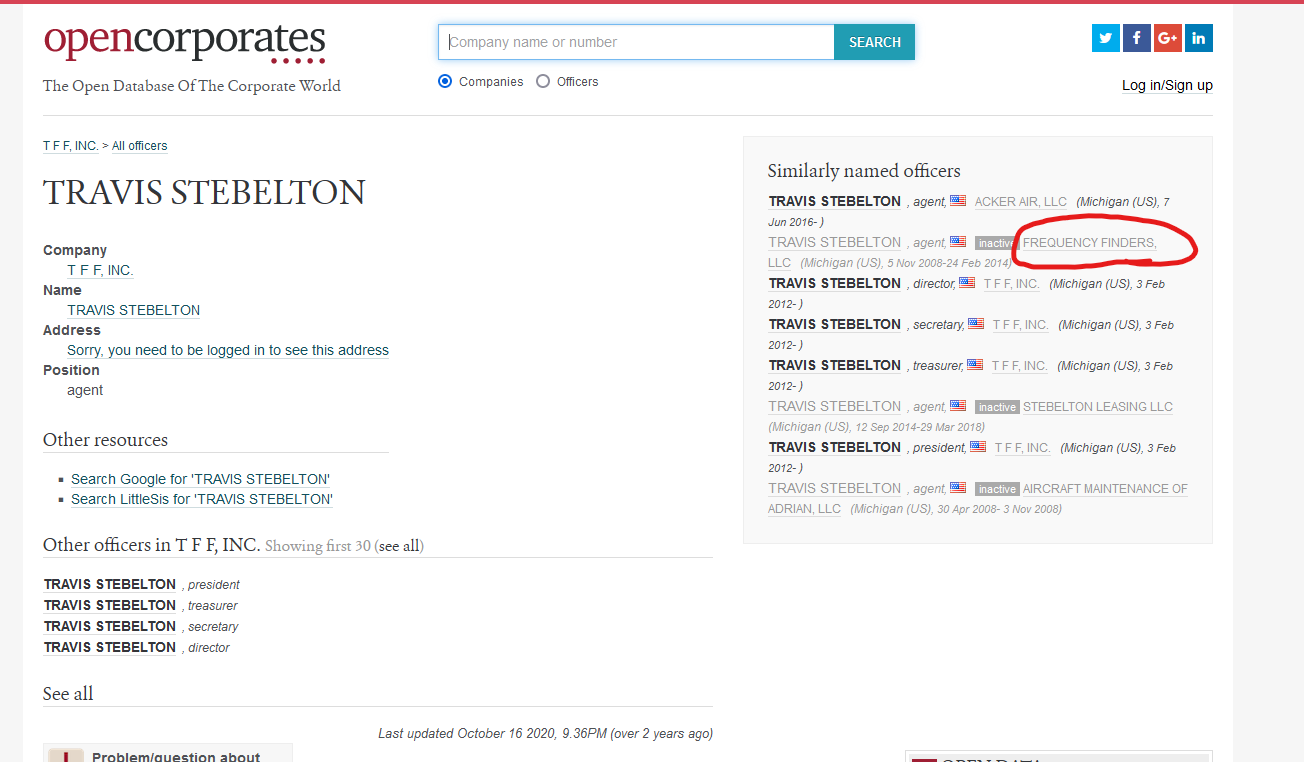Image resolution: width=1304 pixels, height=762 pixels.
Task: Open the All officers breadcrumb link
Action: point(139,146)
